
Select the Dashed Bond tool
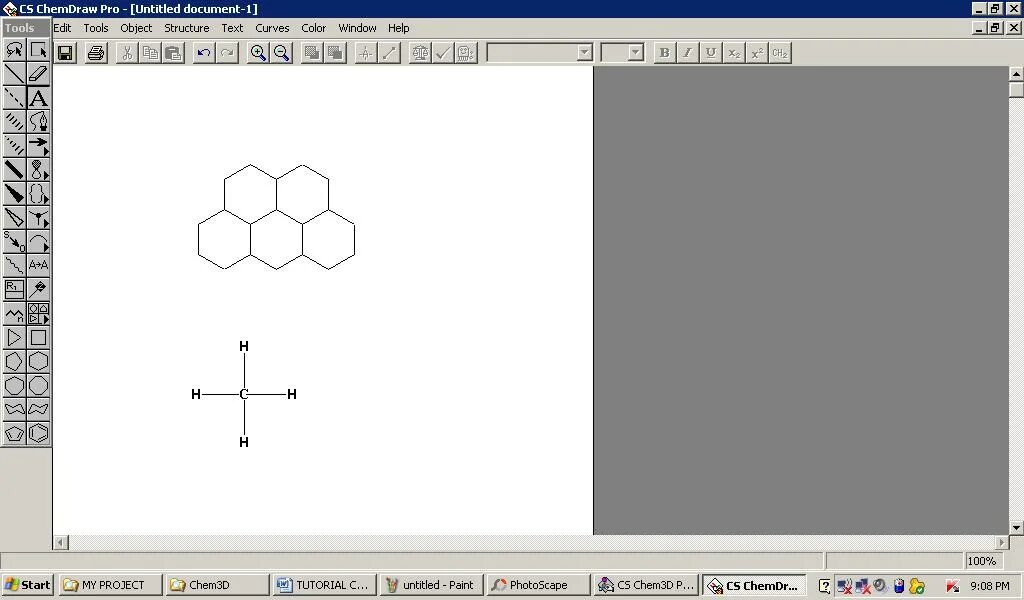[14, 98]
